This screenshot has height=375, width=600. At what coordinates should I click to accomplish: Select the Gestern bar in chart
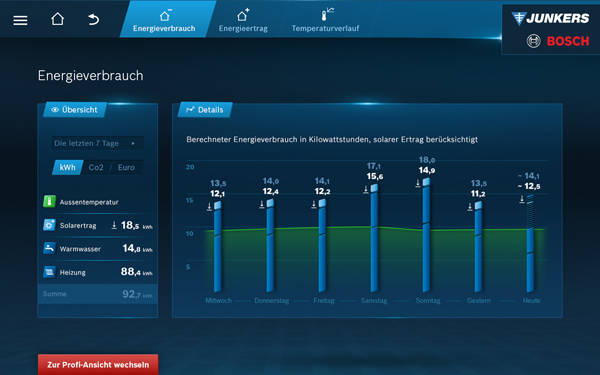(478, 247)
